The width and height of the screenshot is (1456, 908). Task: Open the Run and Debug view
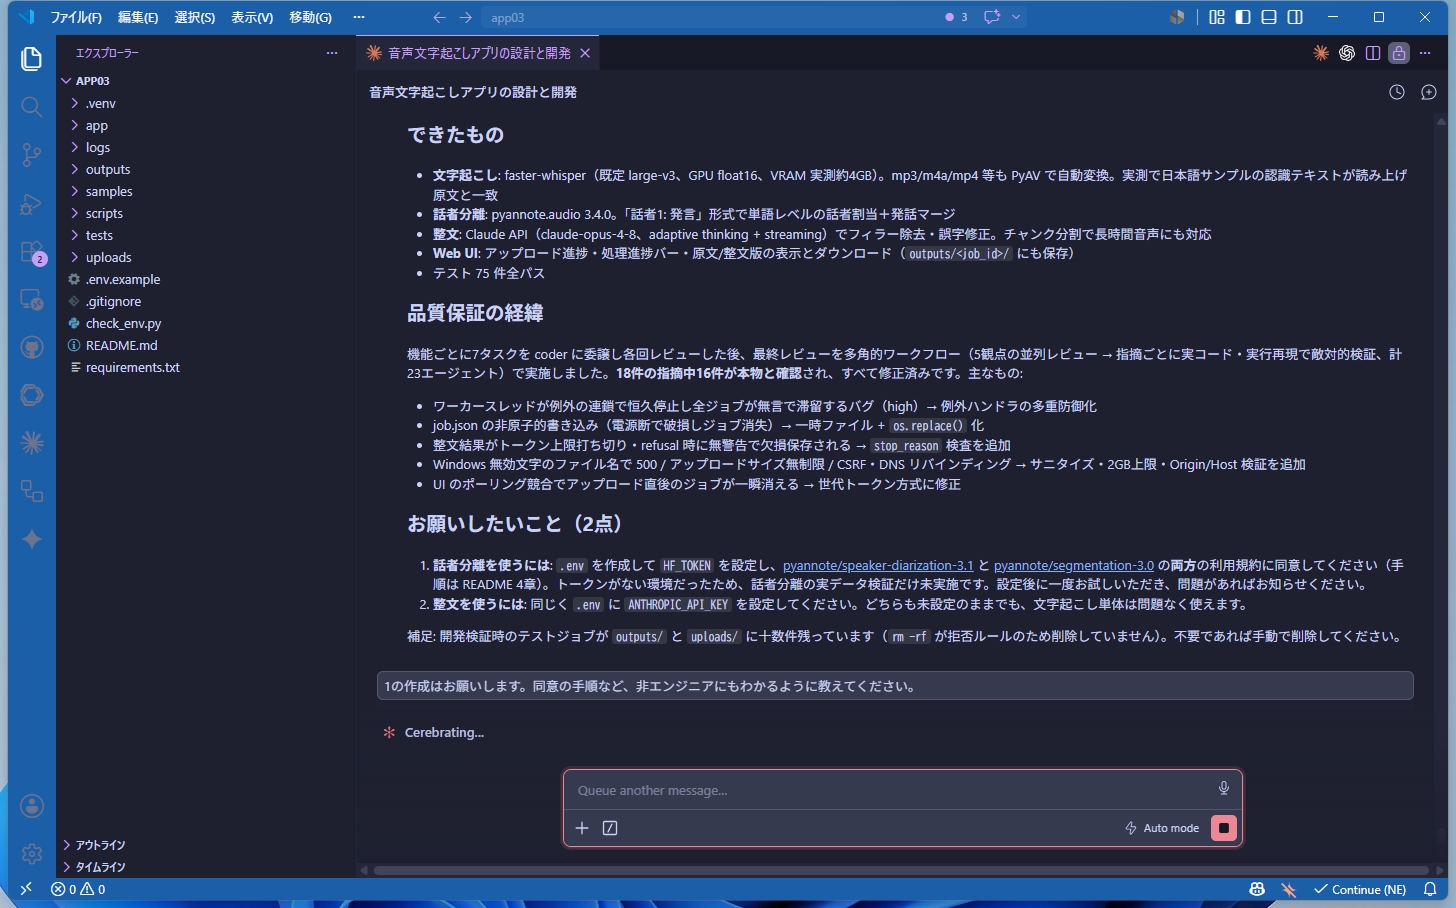pos(32,203)
